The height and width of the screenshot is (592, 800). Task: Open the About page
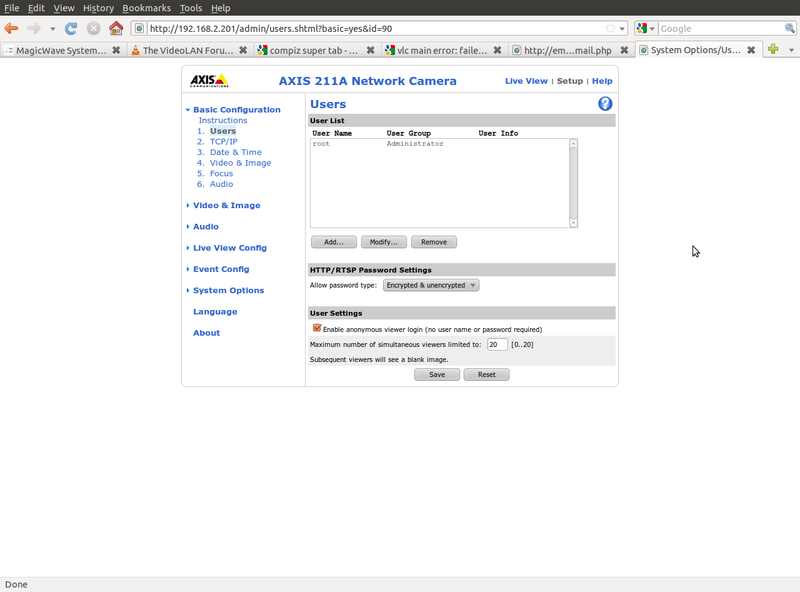click(206, 333)
